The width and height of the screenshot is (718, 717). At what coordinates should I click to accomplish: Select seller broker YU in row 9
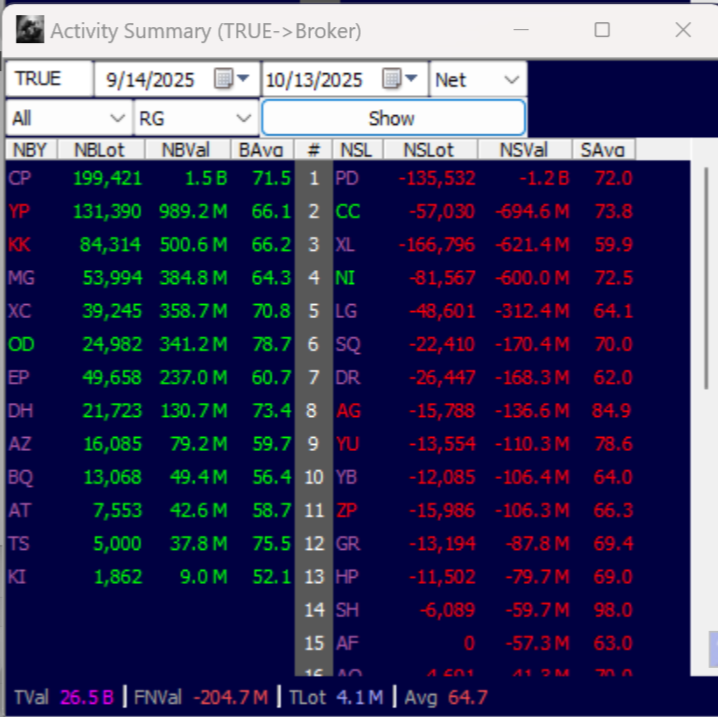pos(348,444)
